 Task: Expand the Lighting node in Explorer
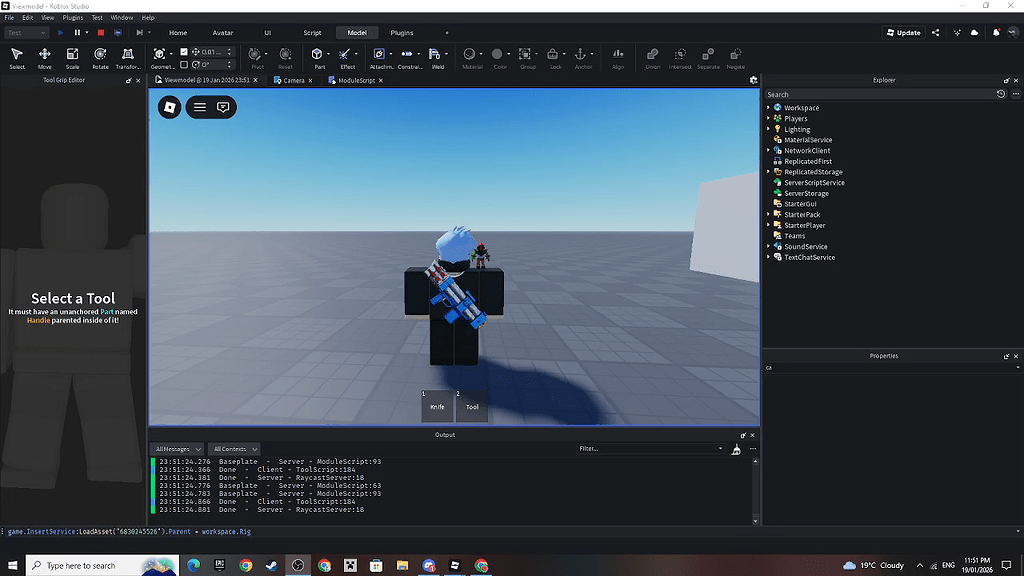769,129
